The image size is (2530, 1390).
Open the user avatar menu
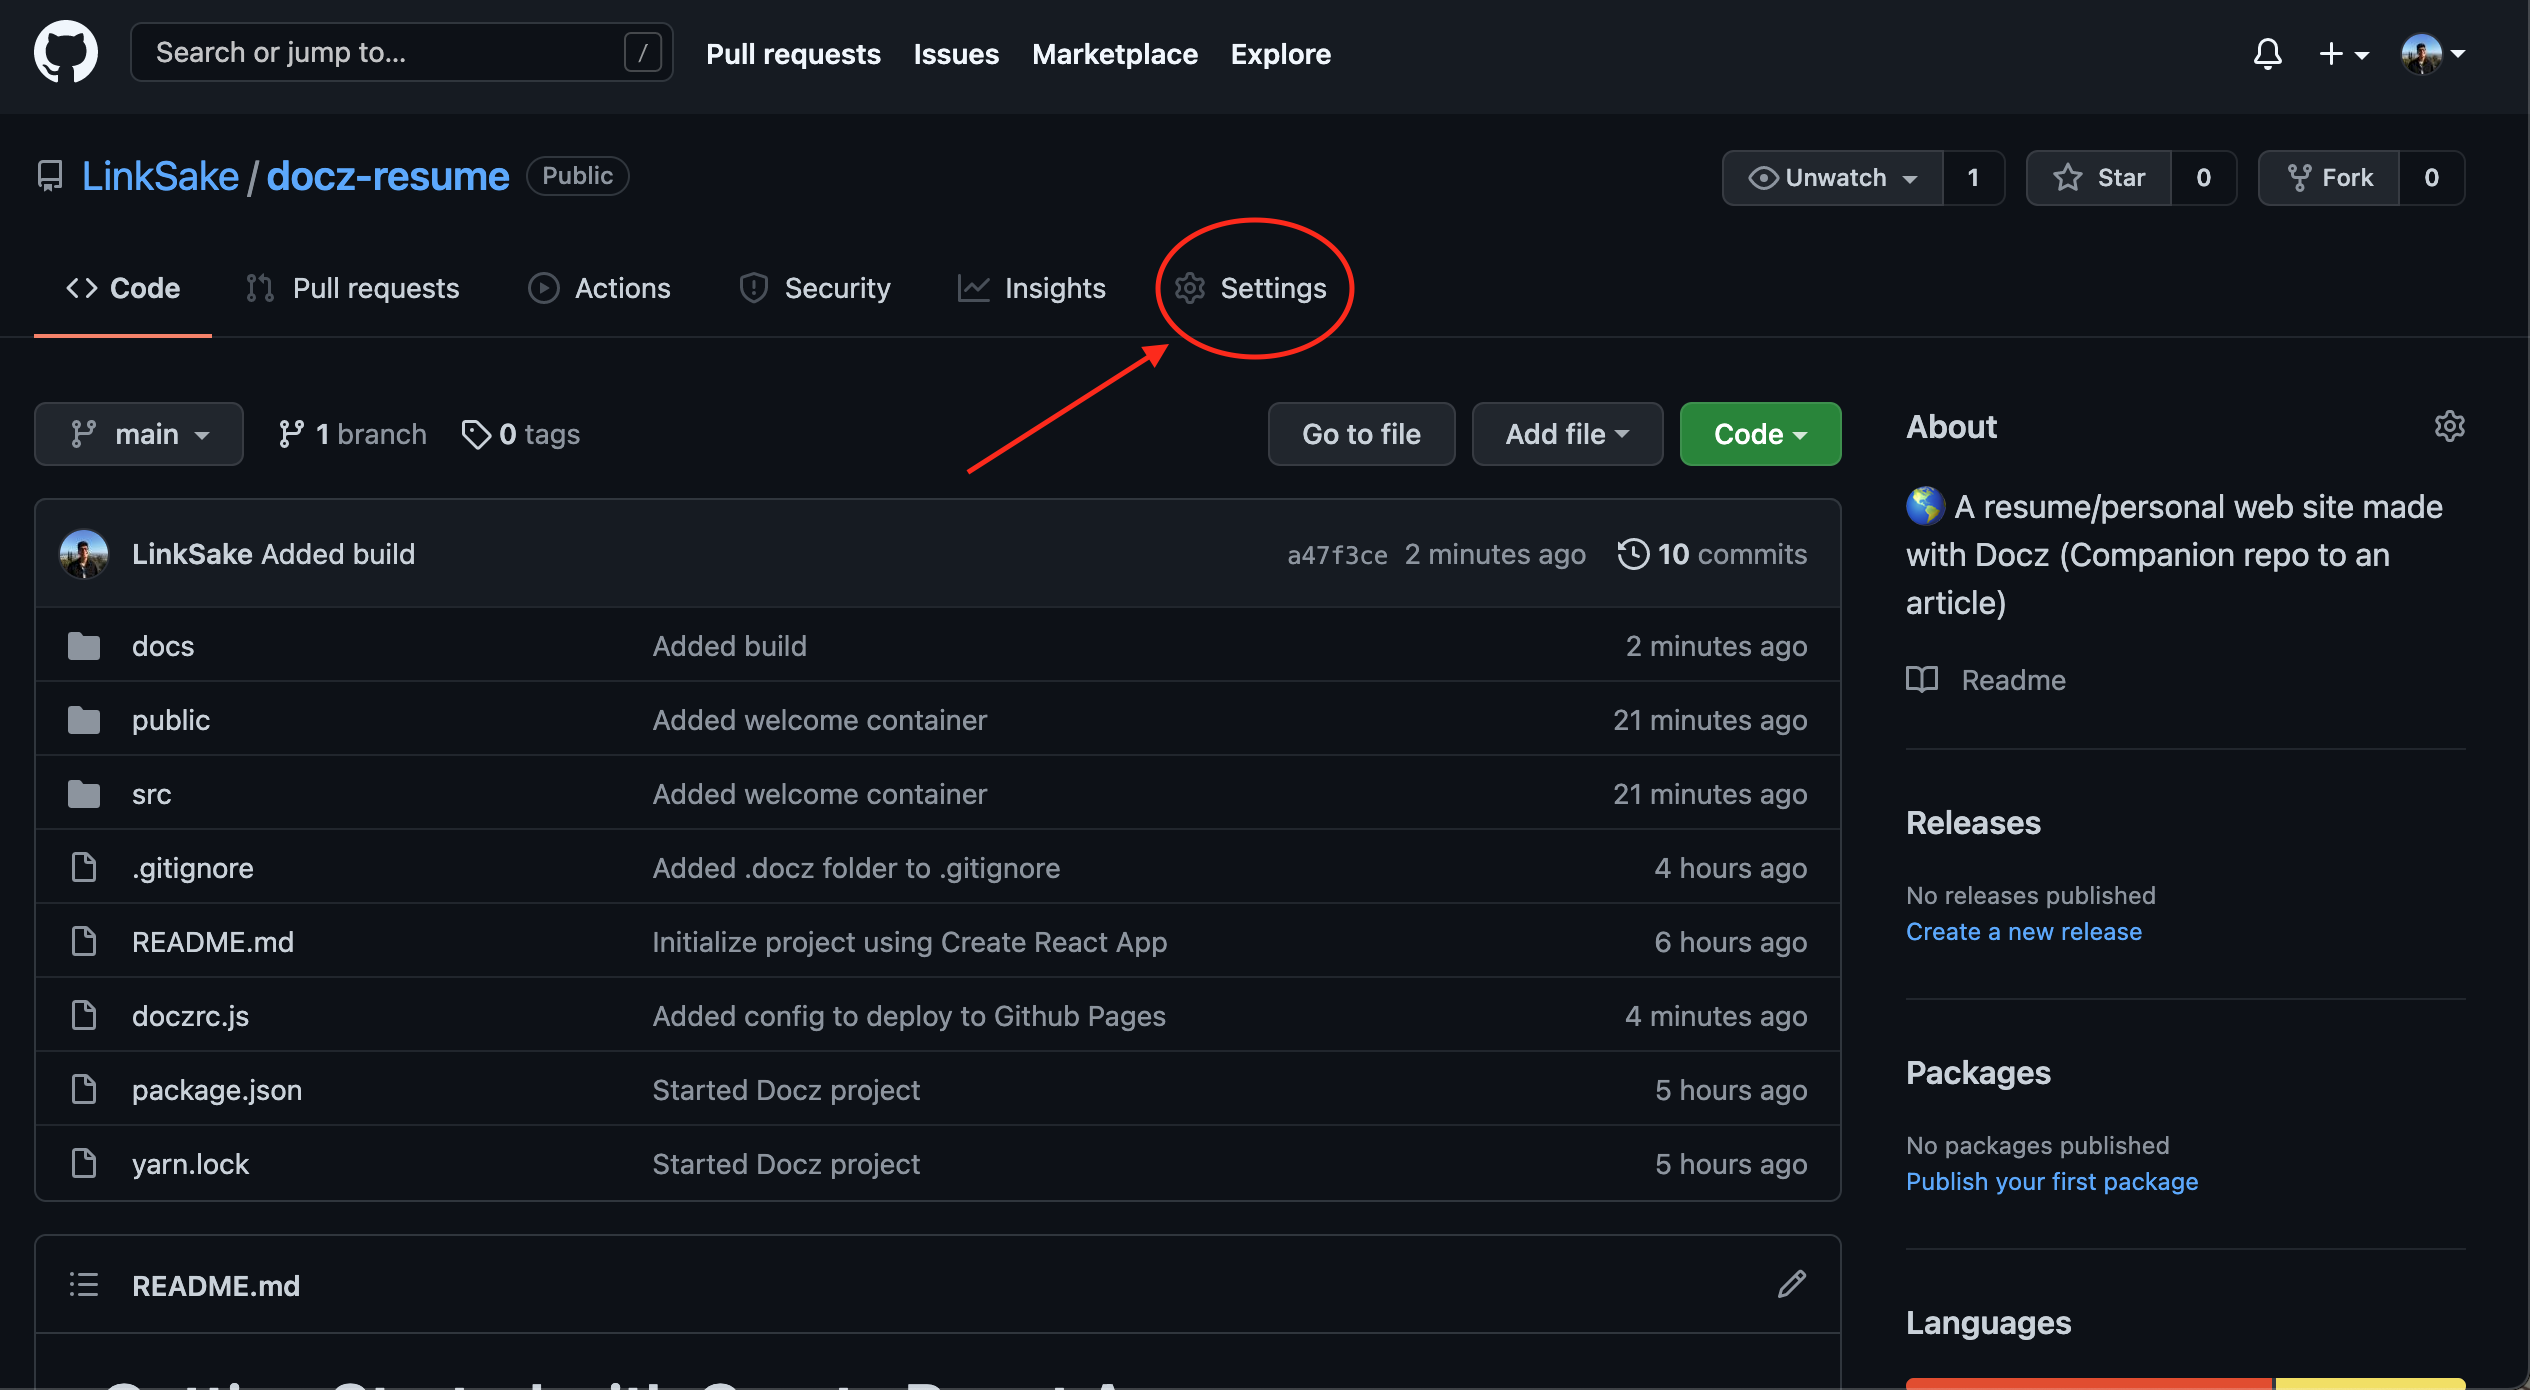click(2433, 53)
